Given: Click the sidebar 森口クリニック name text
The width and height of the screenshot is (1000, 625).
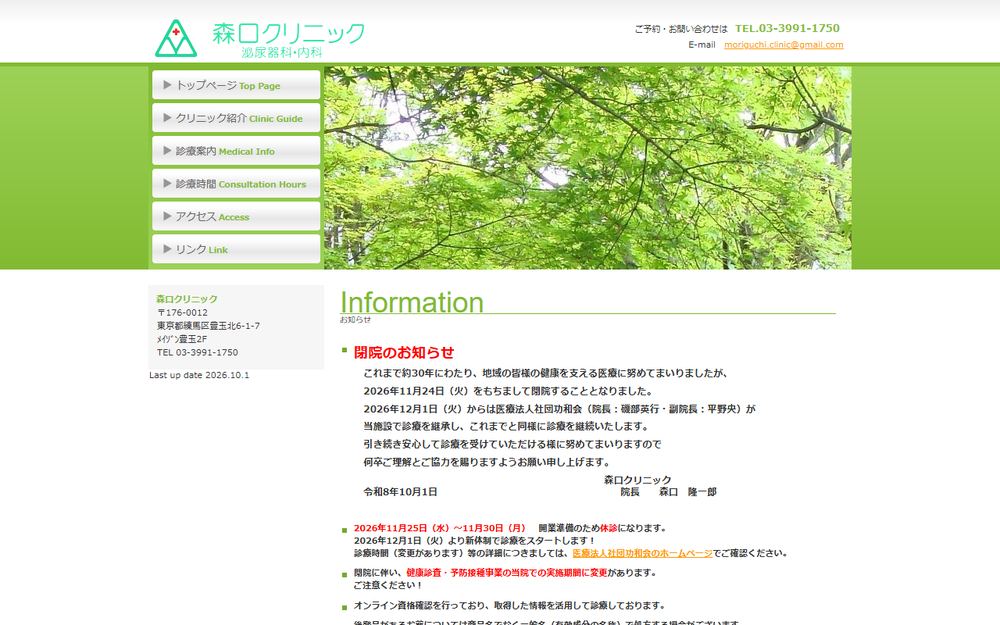Looking at the screenshot, I should (x=187, y=298).
